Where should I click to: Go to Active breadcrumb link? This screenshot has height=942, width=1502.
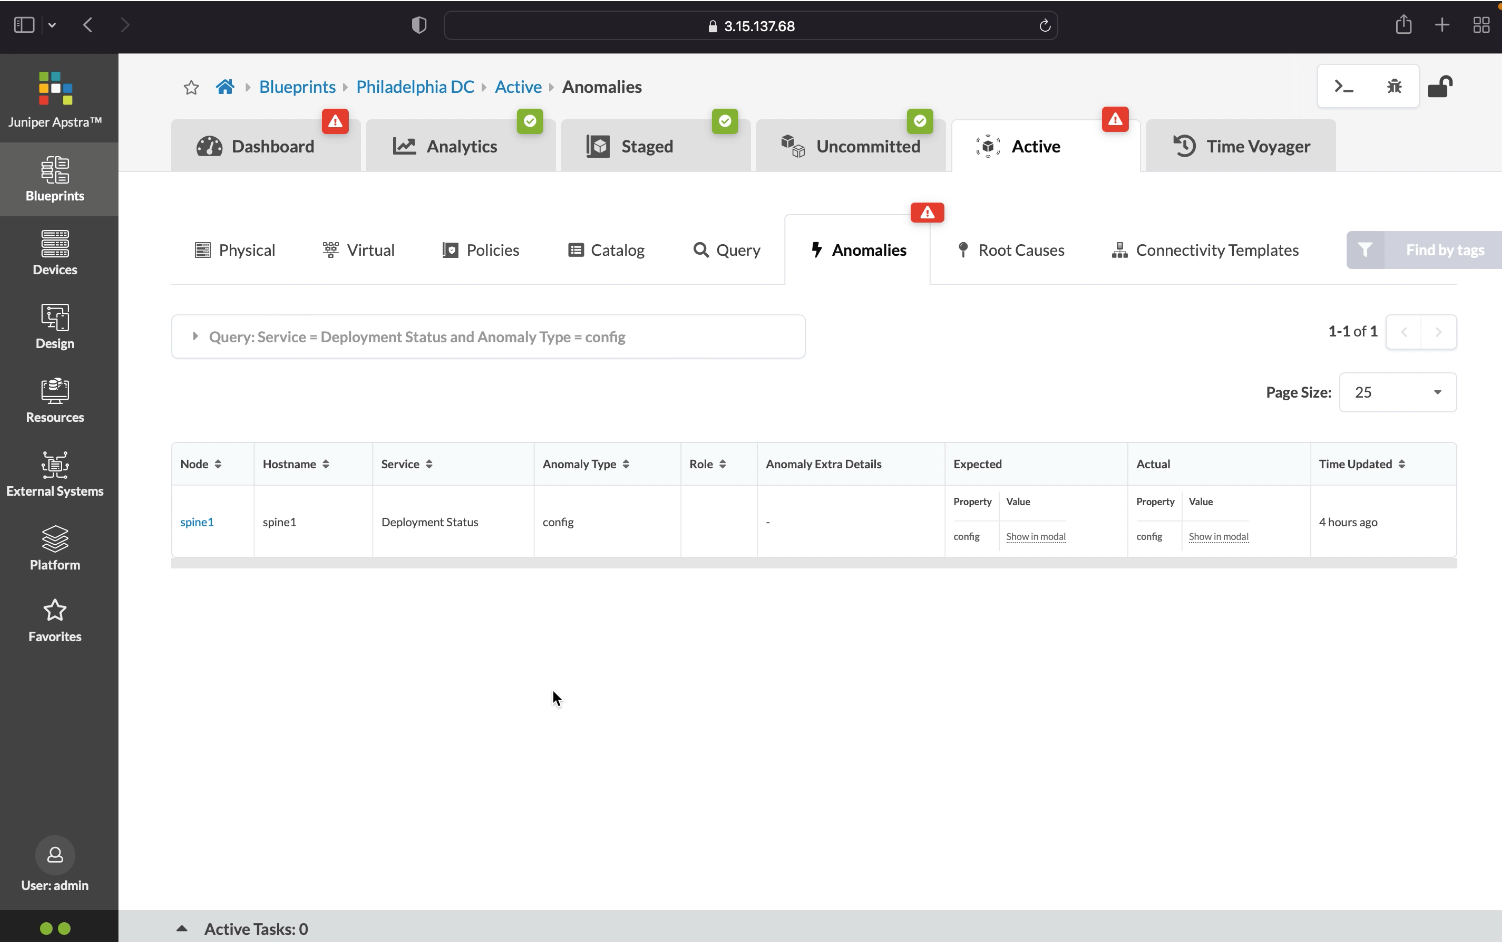[518, 87]
